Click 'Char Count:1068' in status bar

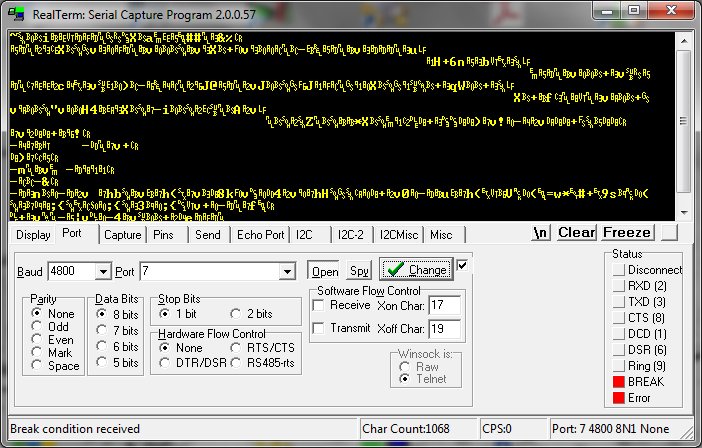(x=406, y=429)
